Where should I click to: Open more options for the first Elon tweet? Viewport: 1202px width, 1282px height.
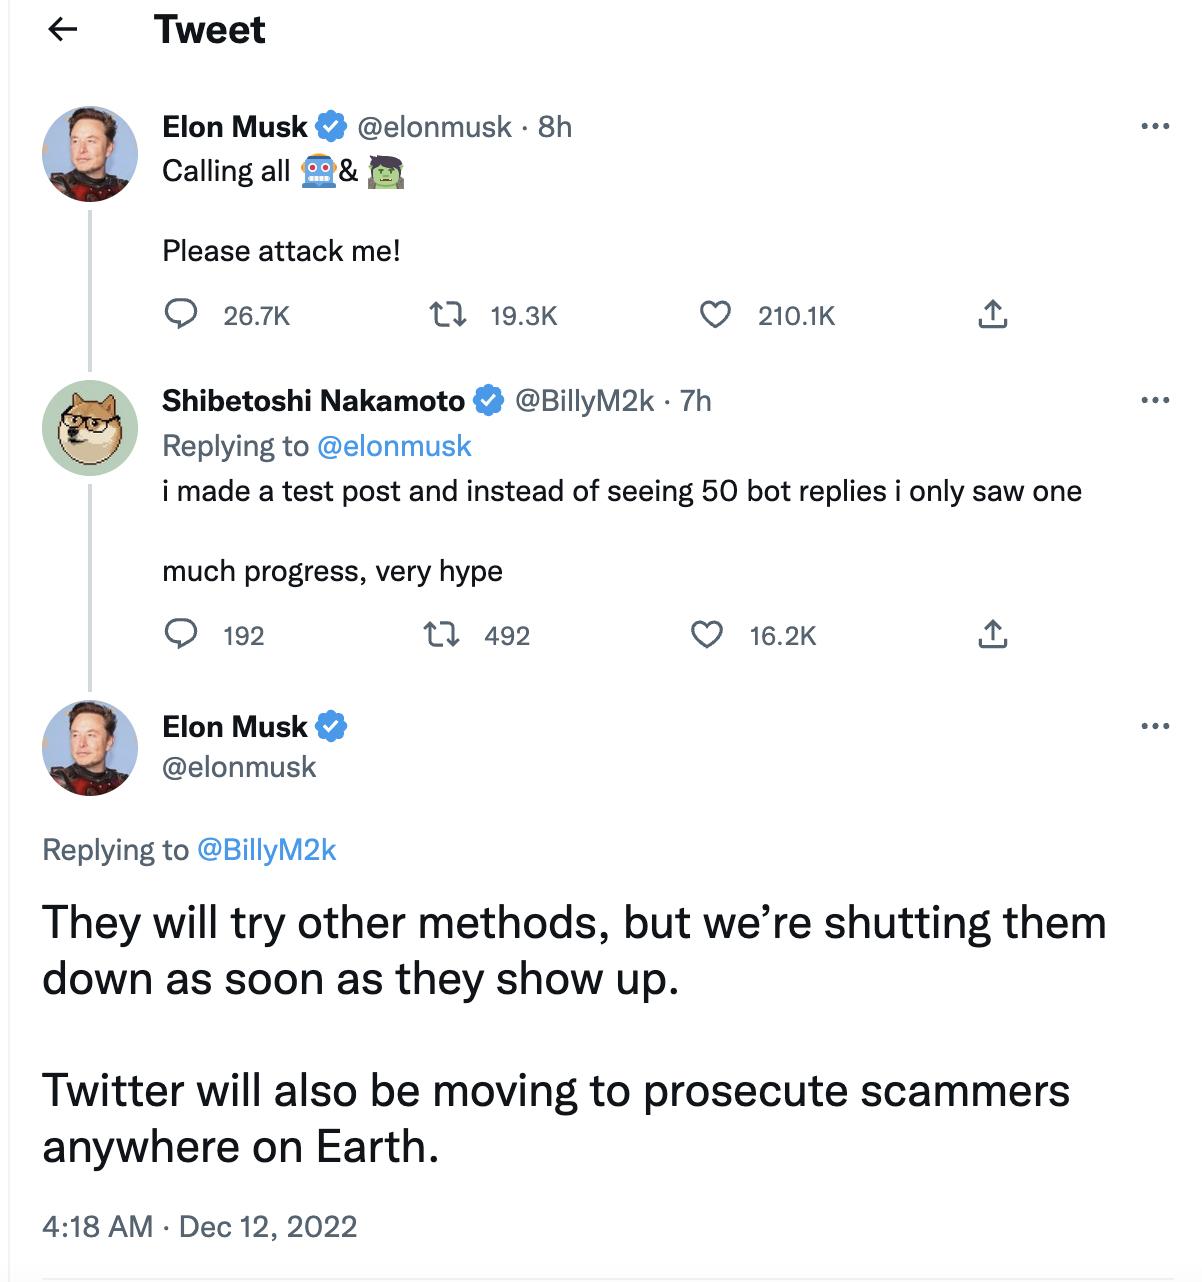click(x=1155, y=127)
